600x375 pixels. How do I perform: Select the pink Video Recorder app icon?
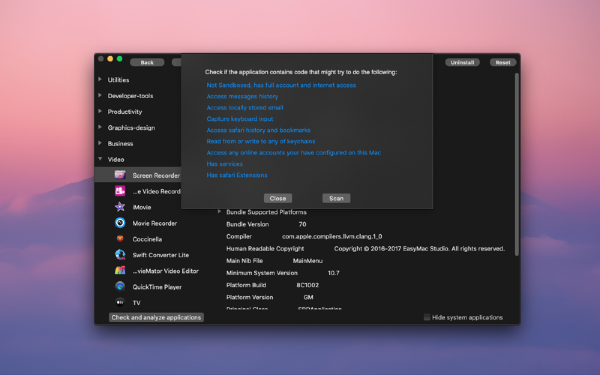coord(120,191)
